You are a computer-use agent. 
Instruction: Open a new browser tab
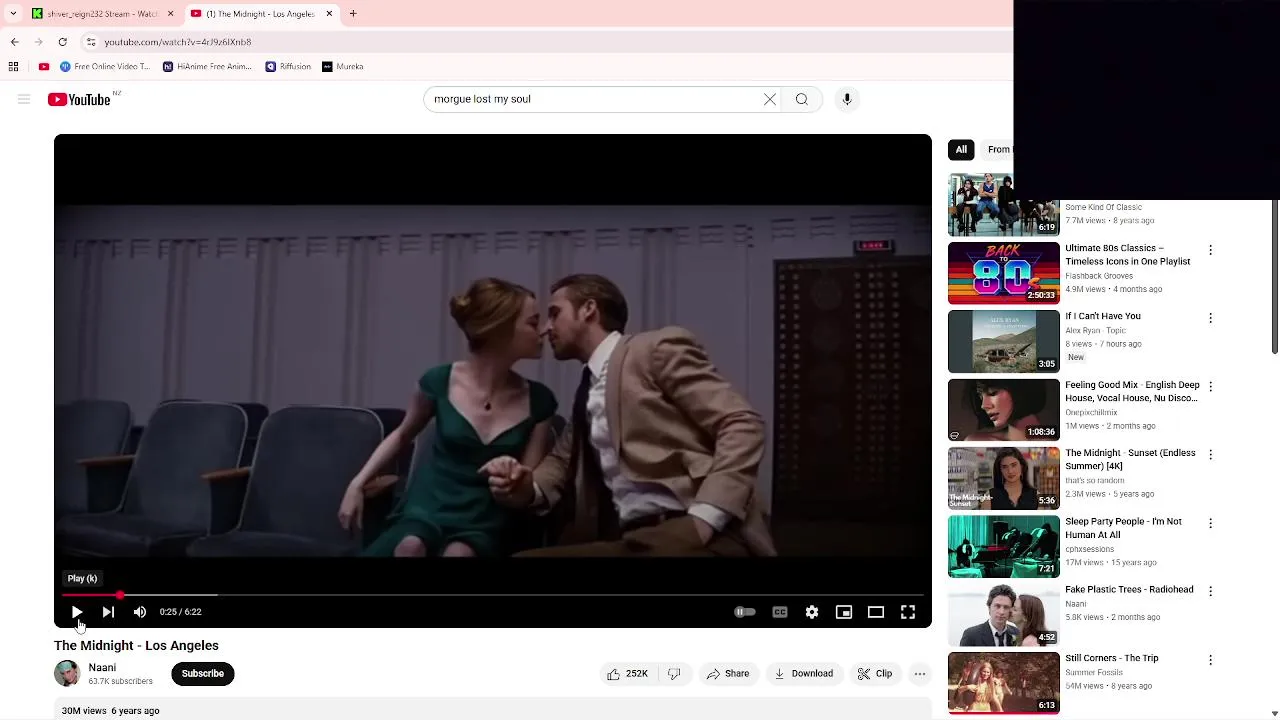point(353,14)
